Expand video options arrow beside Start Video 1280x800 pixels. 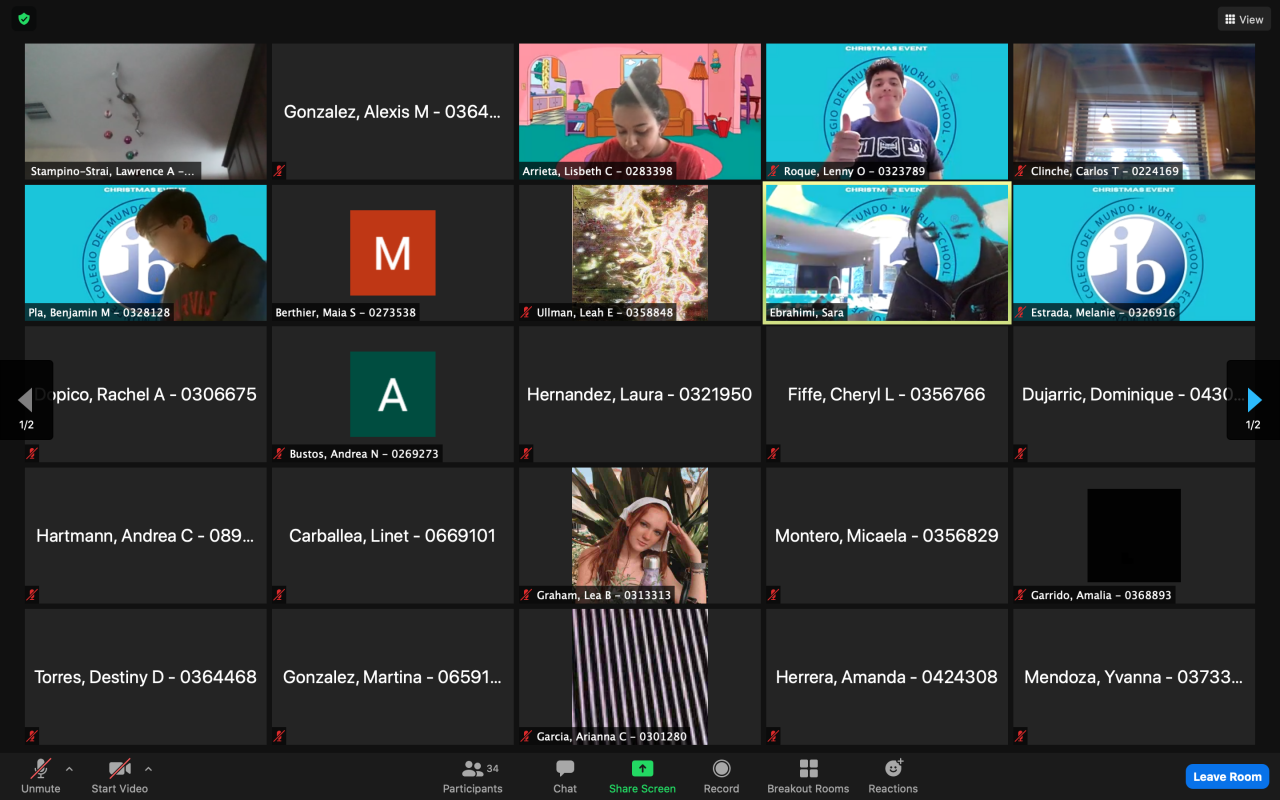(148, 769)
